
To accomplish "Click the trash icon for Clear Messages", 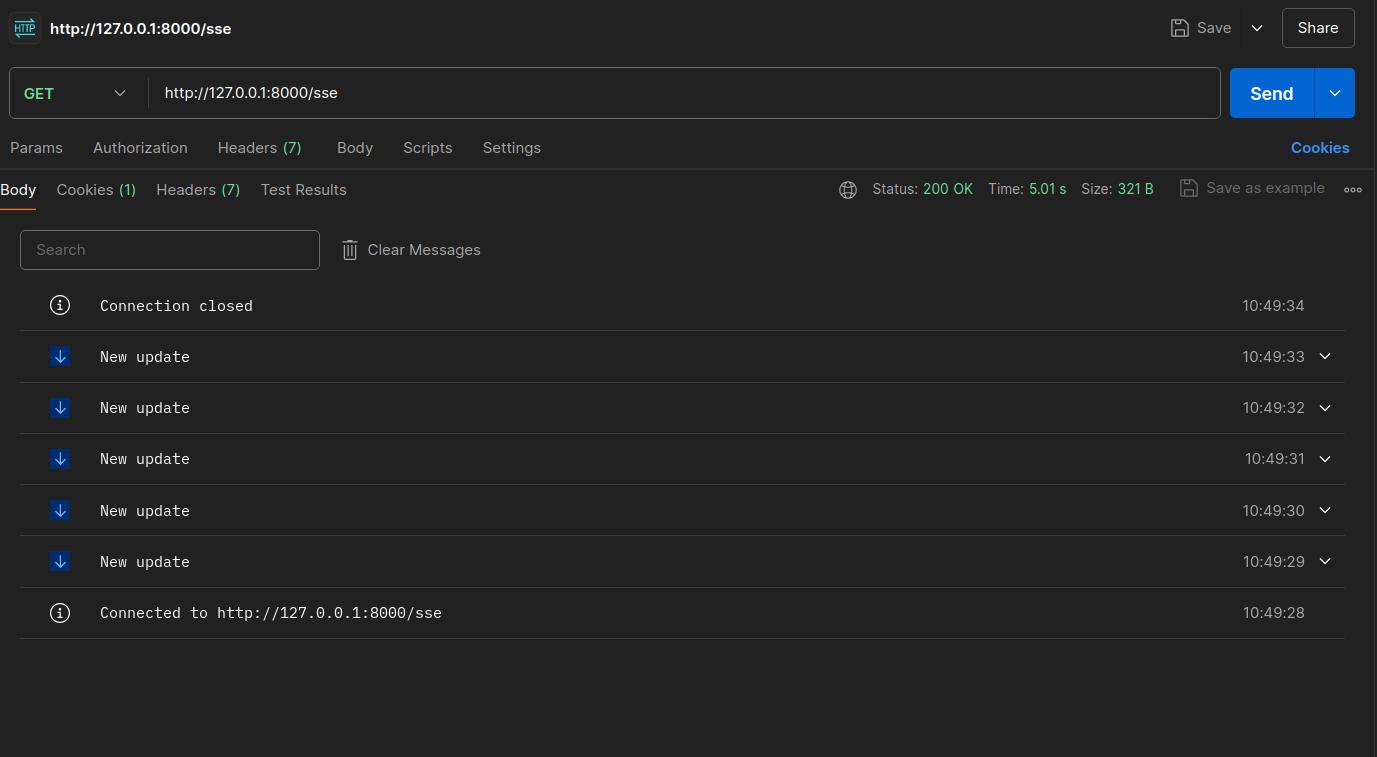I will (x=350, y=250).
